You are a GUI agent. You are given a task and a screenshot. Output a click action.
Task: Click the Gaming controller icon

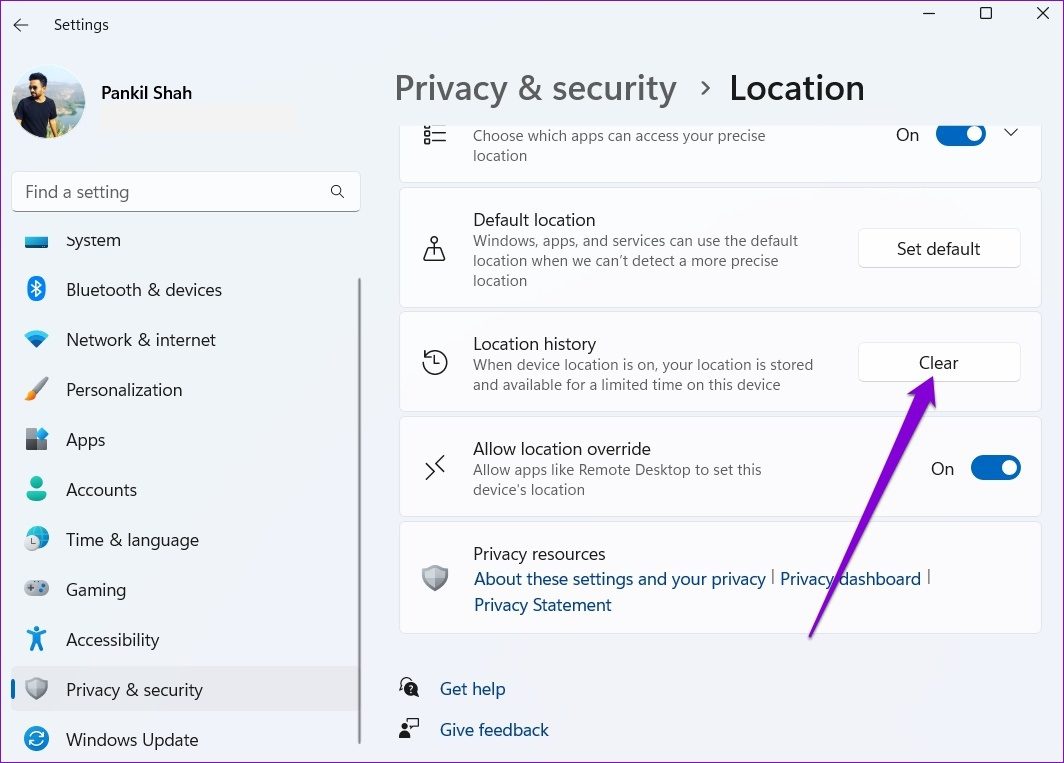pyautogui.click(x=37, y=590)
